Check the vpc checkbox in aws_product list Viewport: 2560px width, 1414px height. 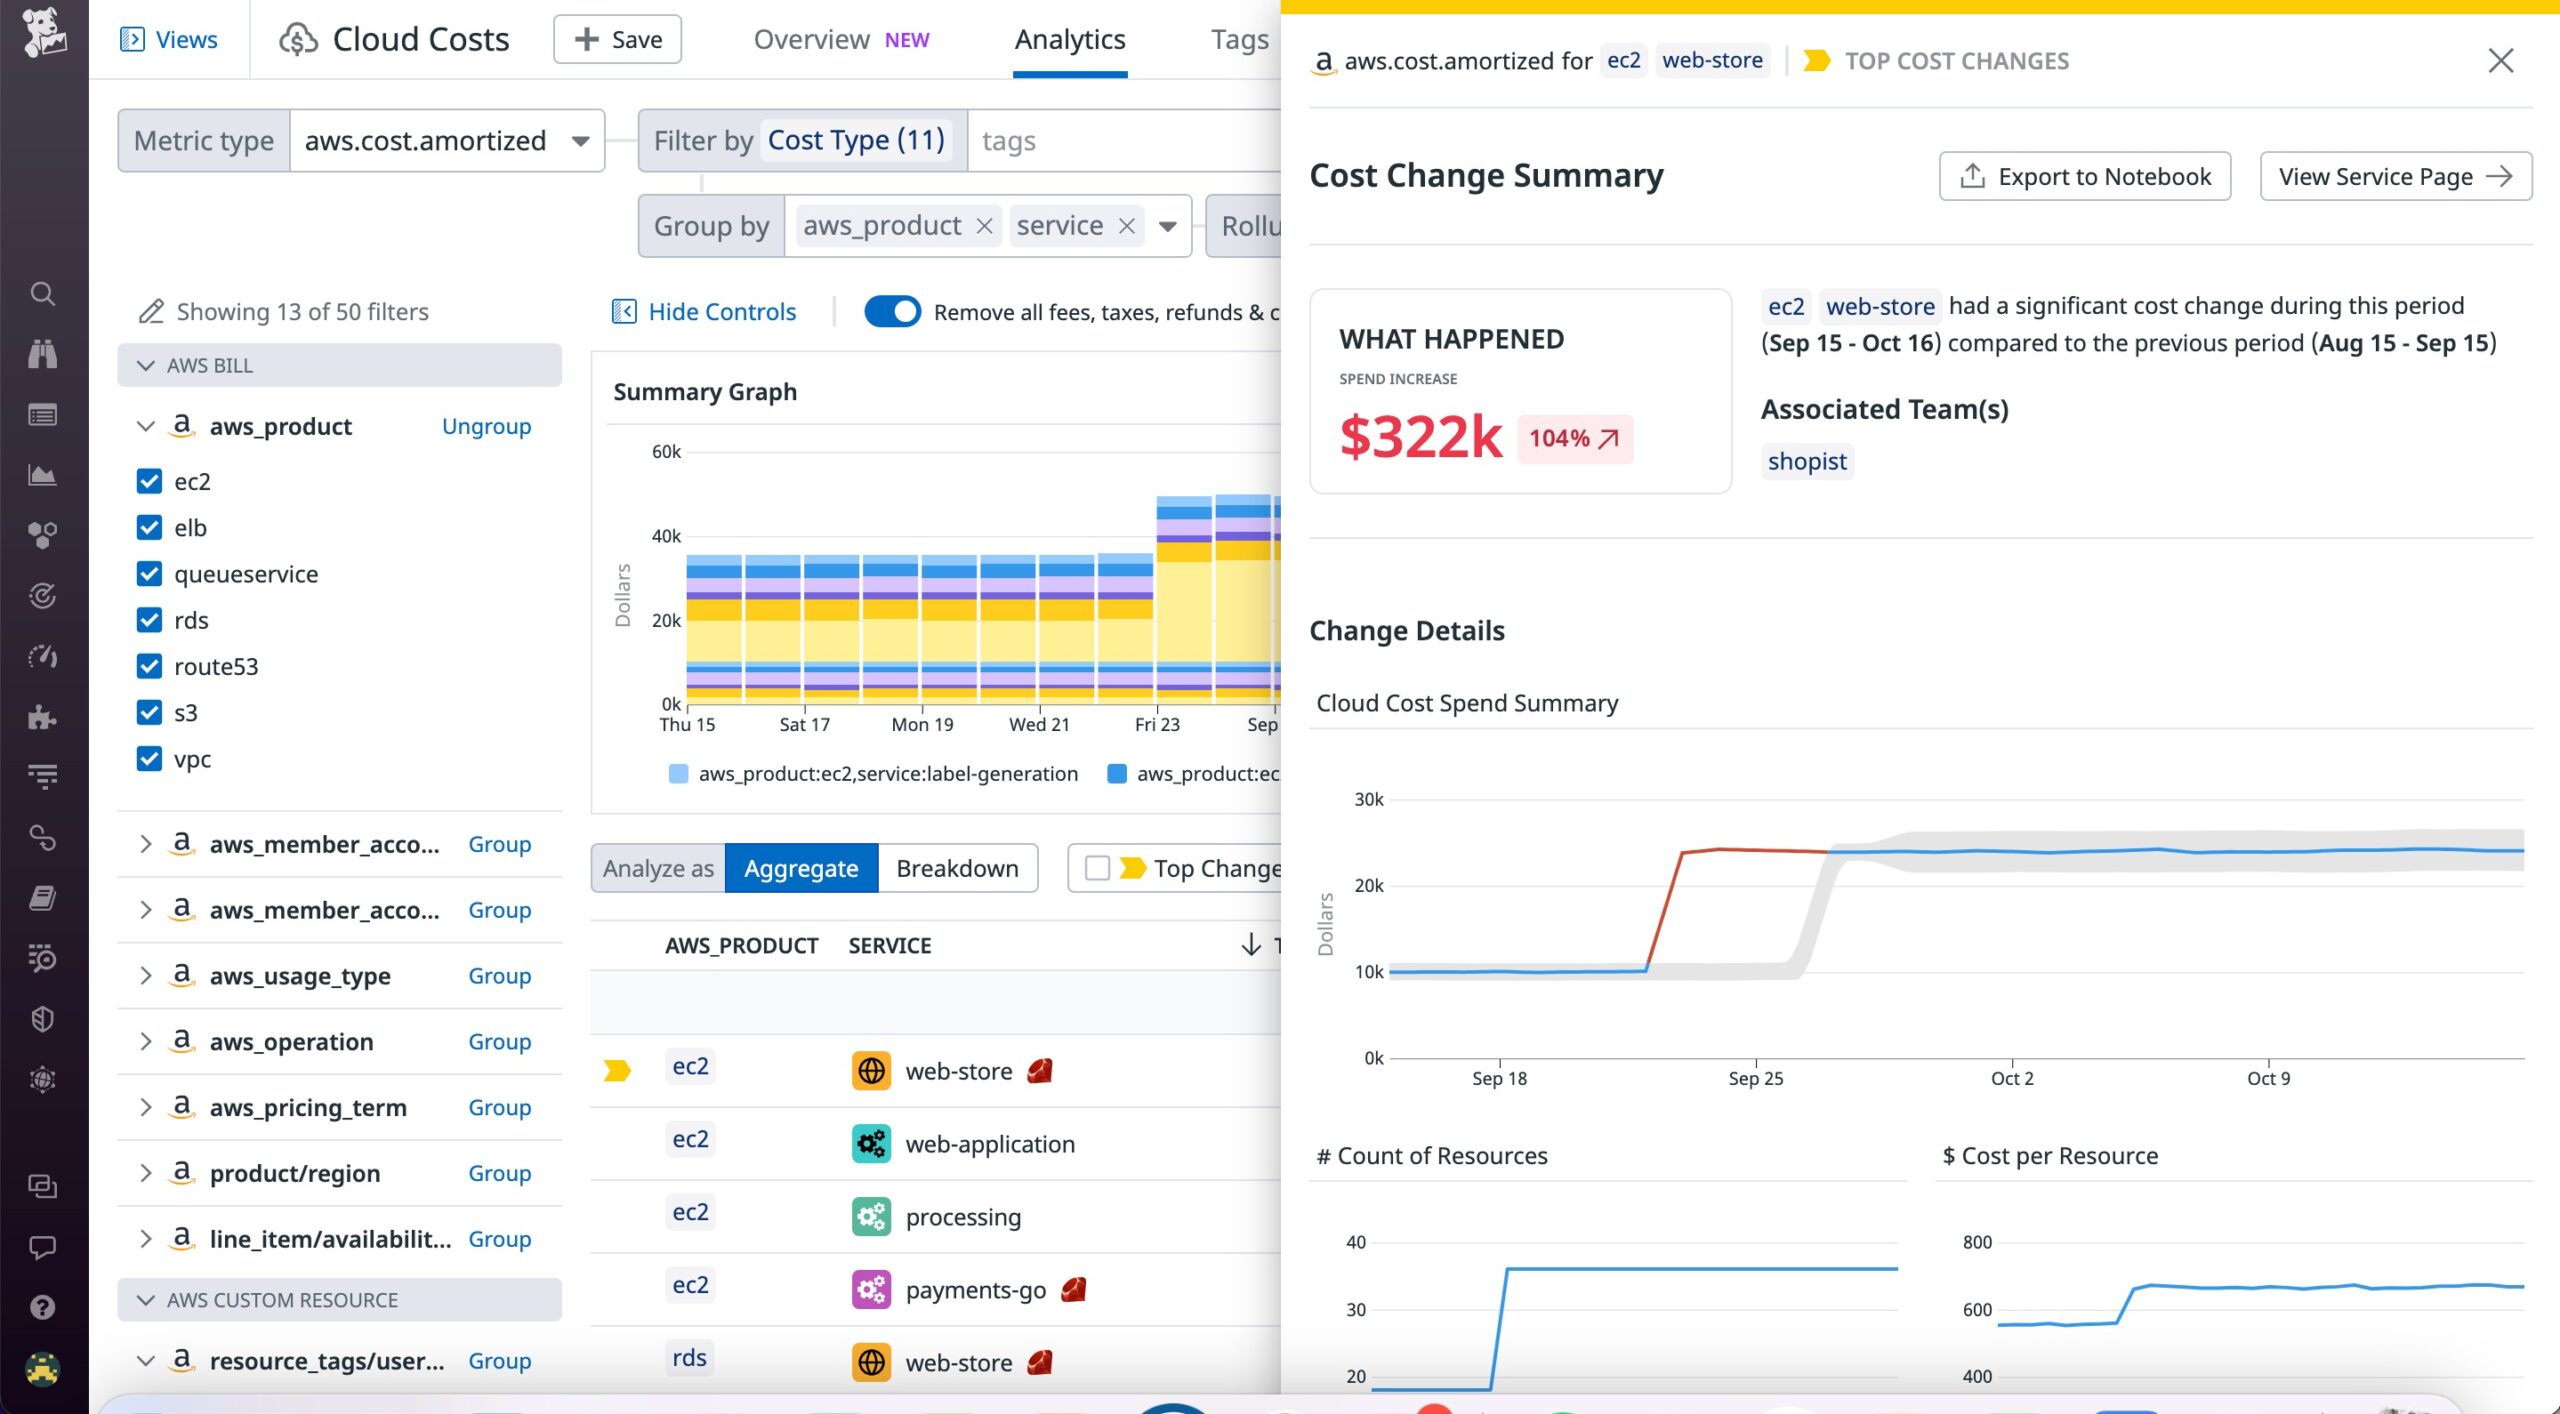[148, 756]
